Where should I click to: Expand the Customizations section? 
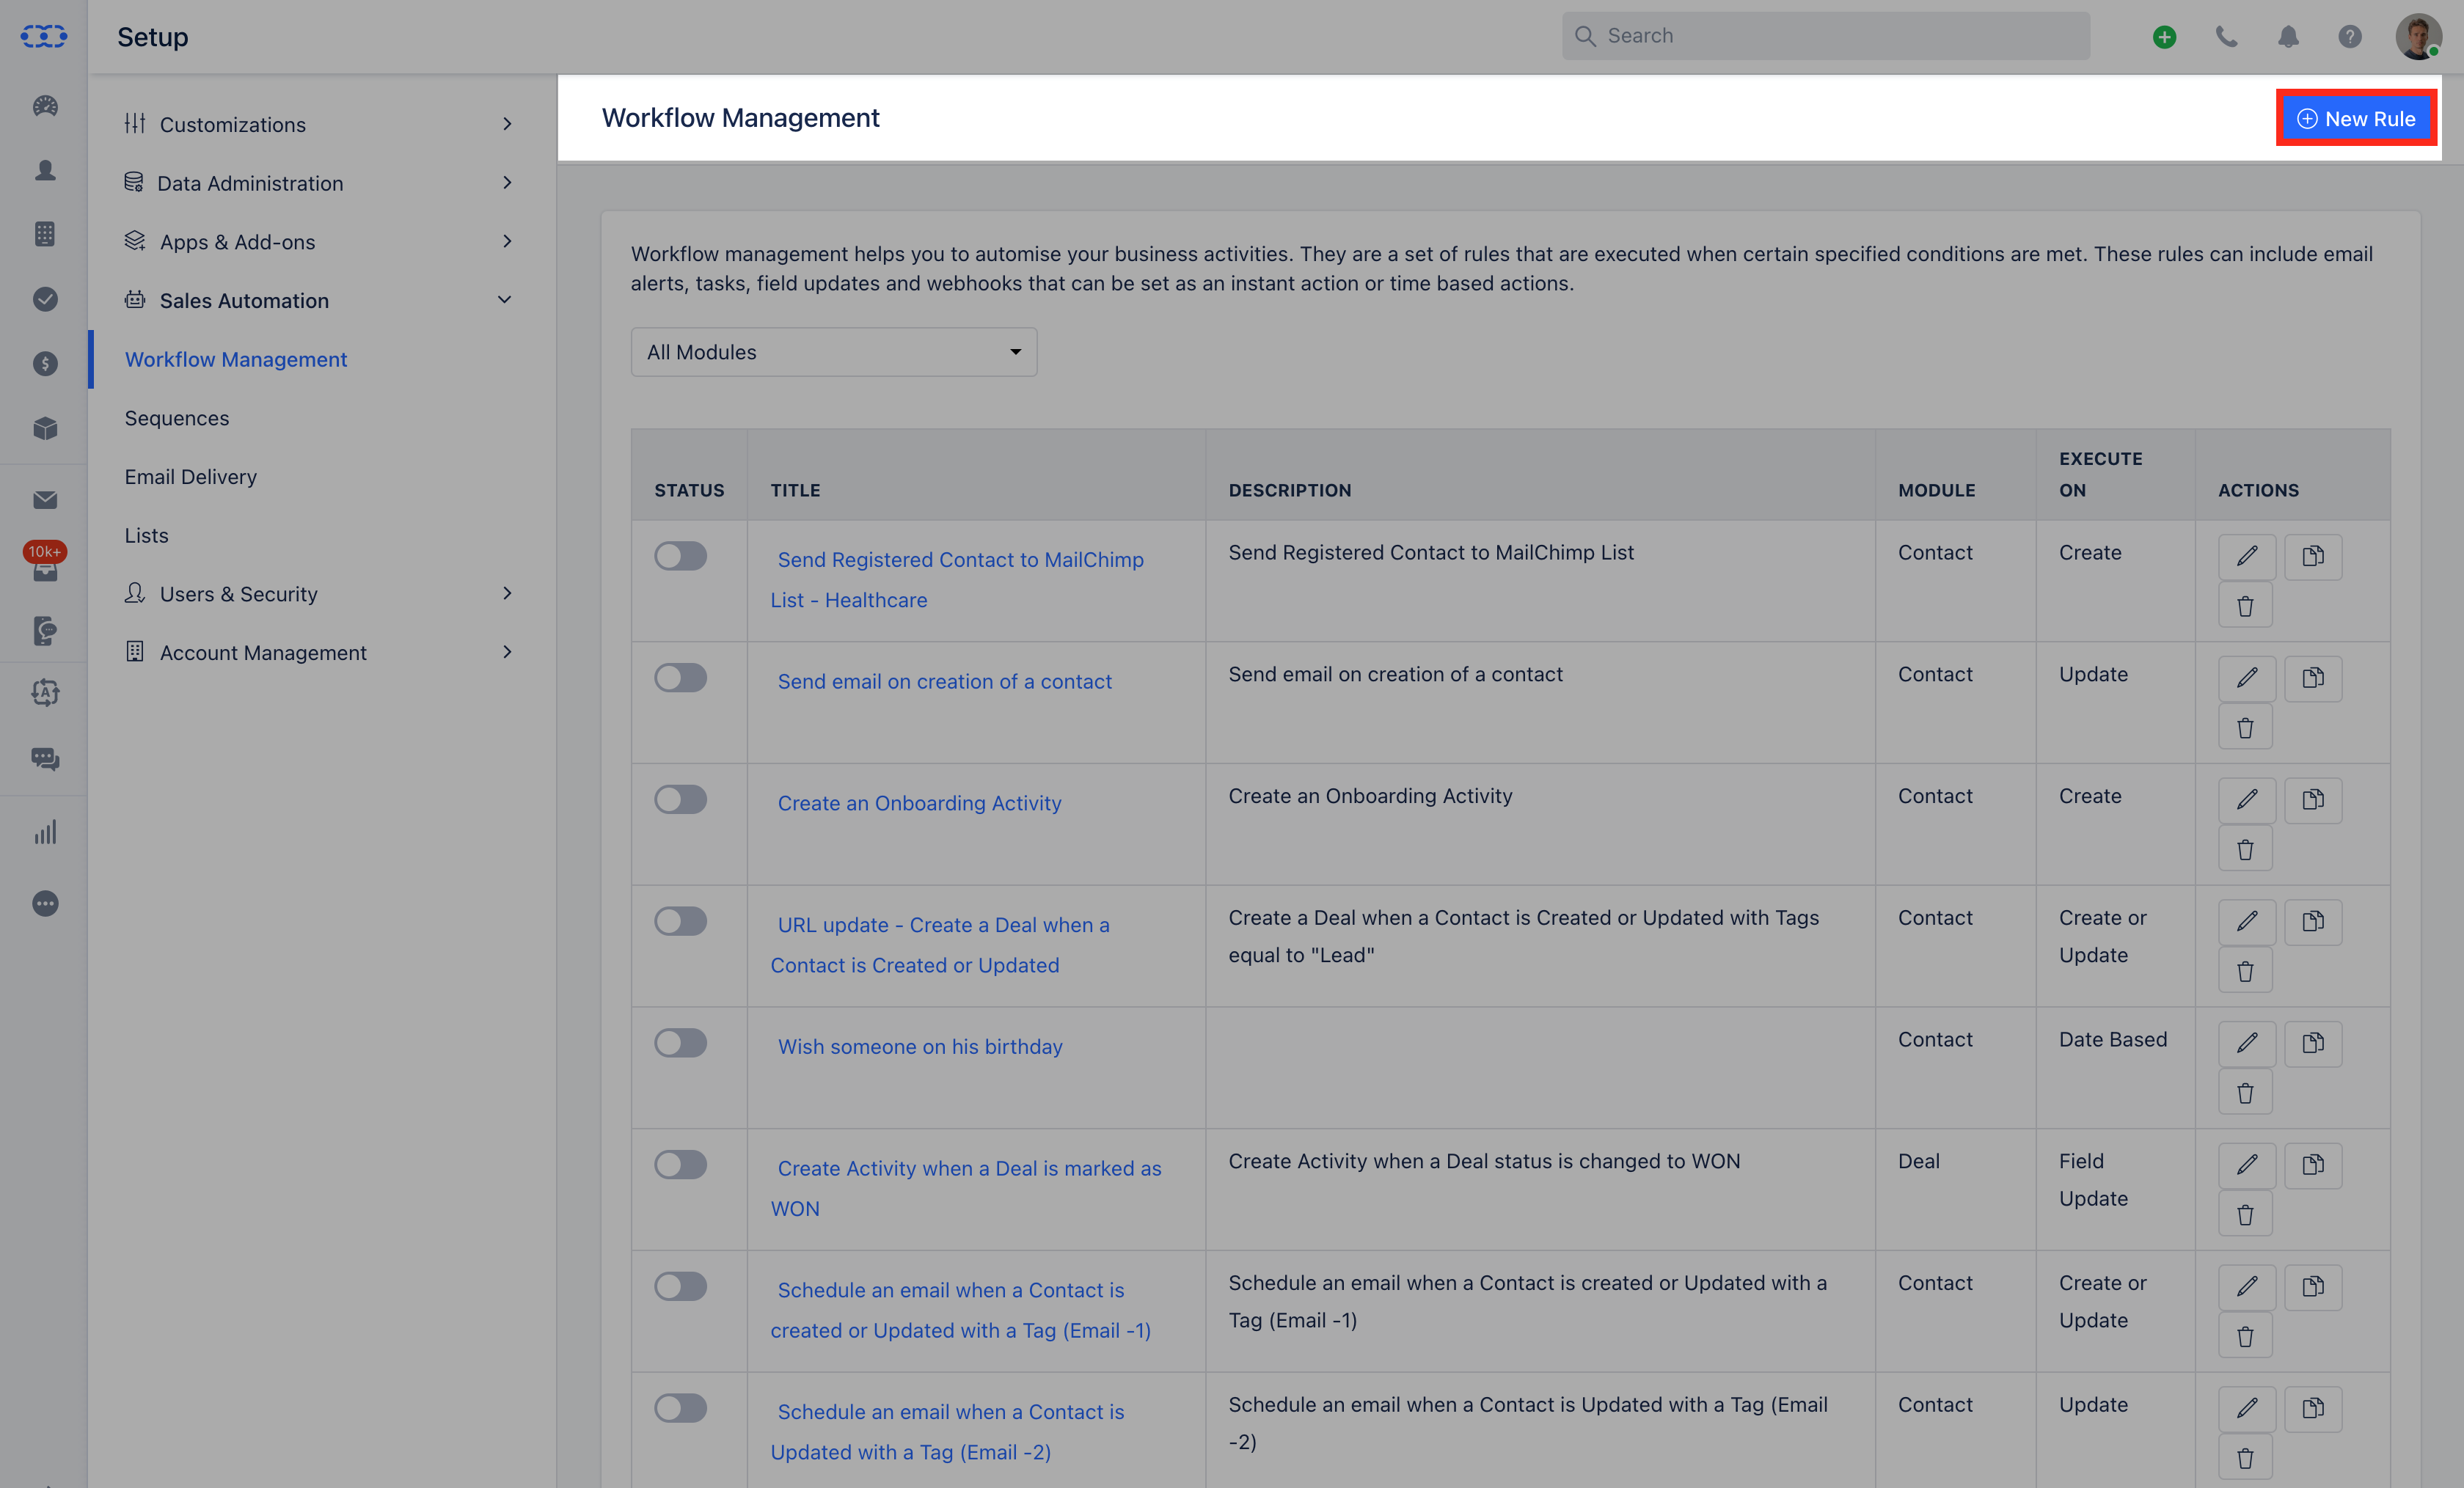tap(320, 124)
